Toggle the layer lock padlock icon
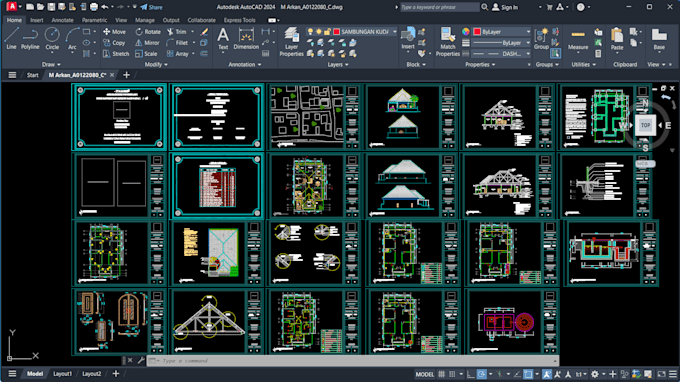The image size is (680, 382). [327, 32]
